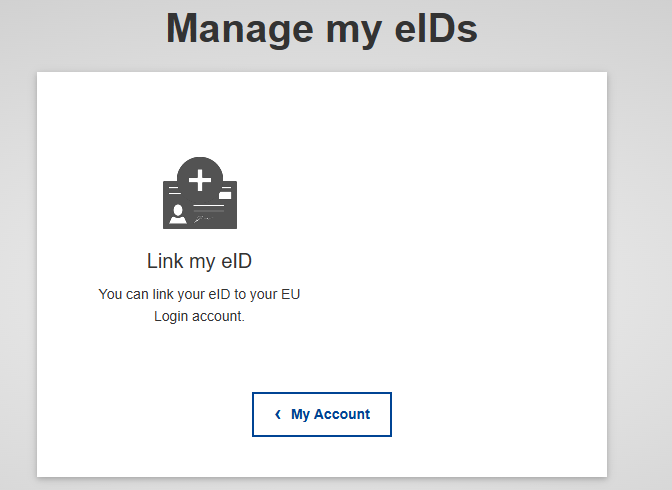Click the 'Login account.' text line
This screenshot has height=490, width=672.
(199, 316)
